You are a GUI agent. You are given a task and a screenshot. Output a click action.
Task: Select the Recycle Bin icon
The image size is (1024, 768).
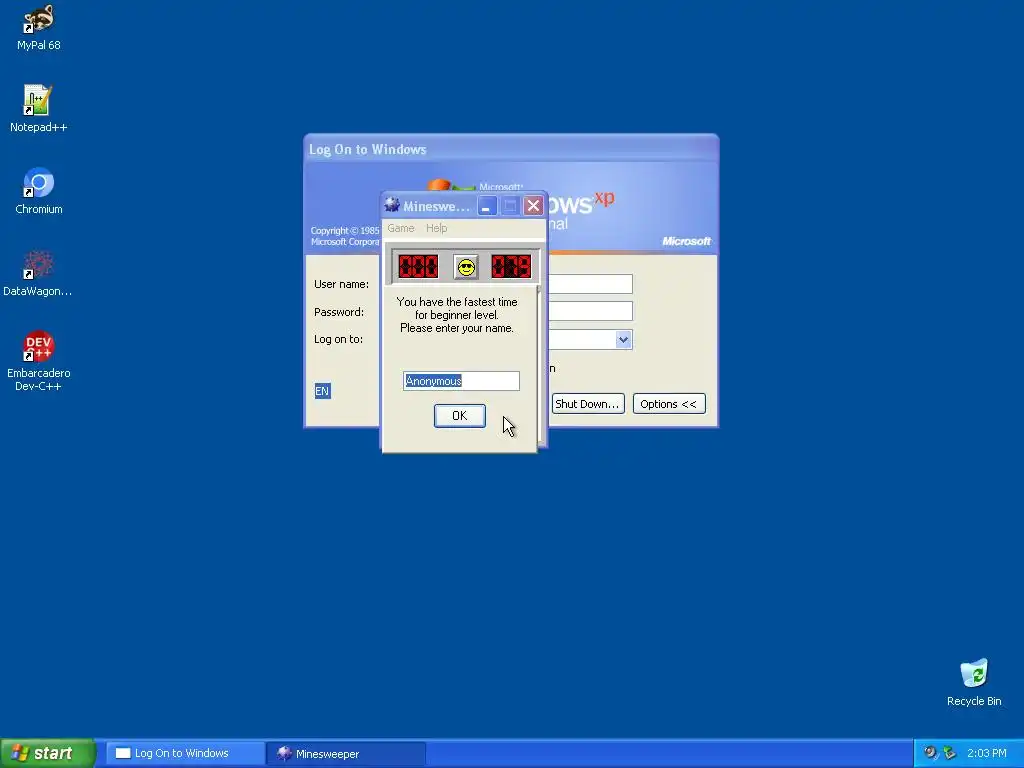point(974,682)
